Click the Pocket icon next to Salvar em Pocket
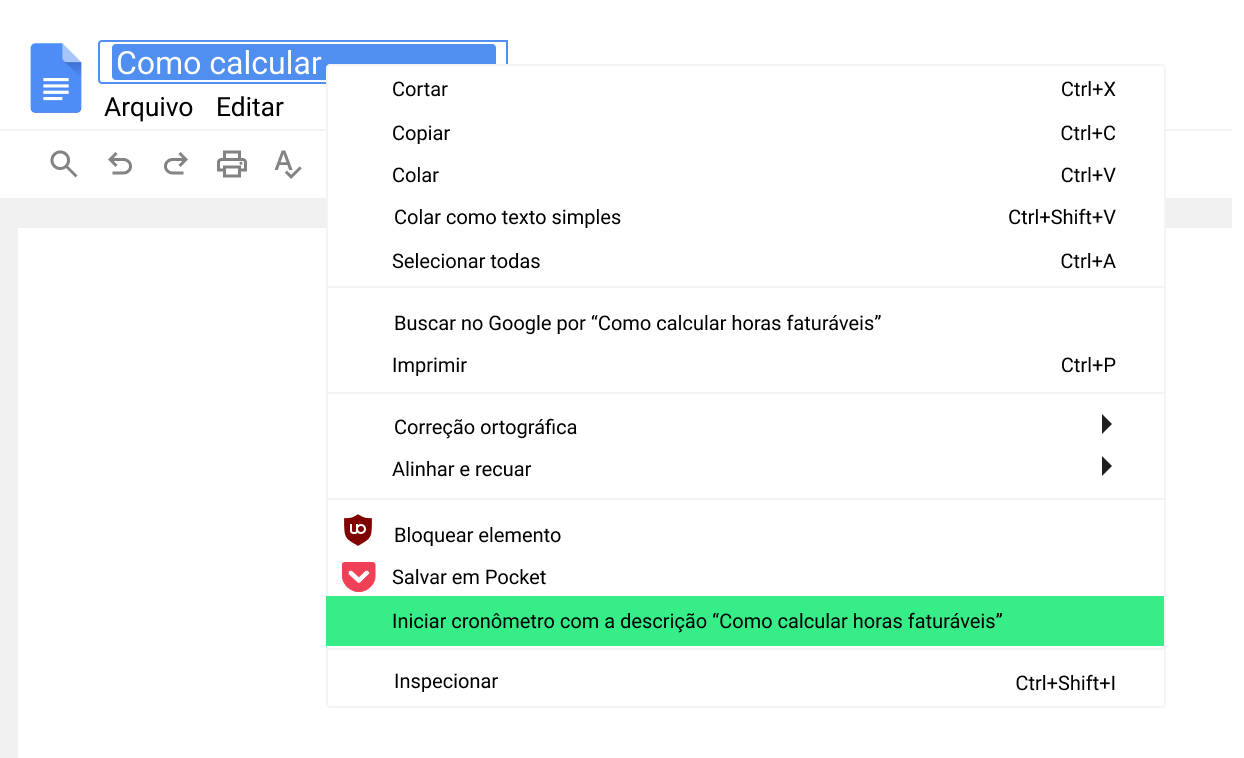 [357, 576]
